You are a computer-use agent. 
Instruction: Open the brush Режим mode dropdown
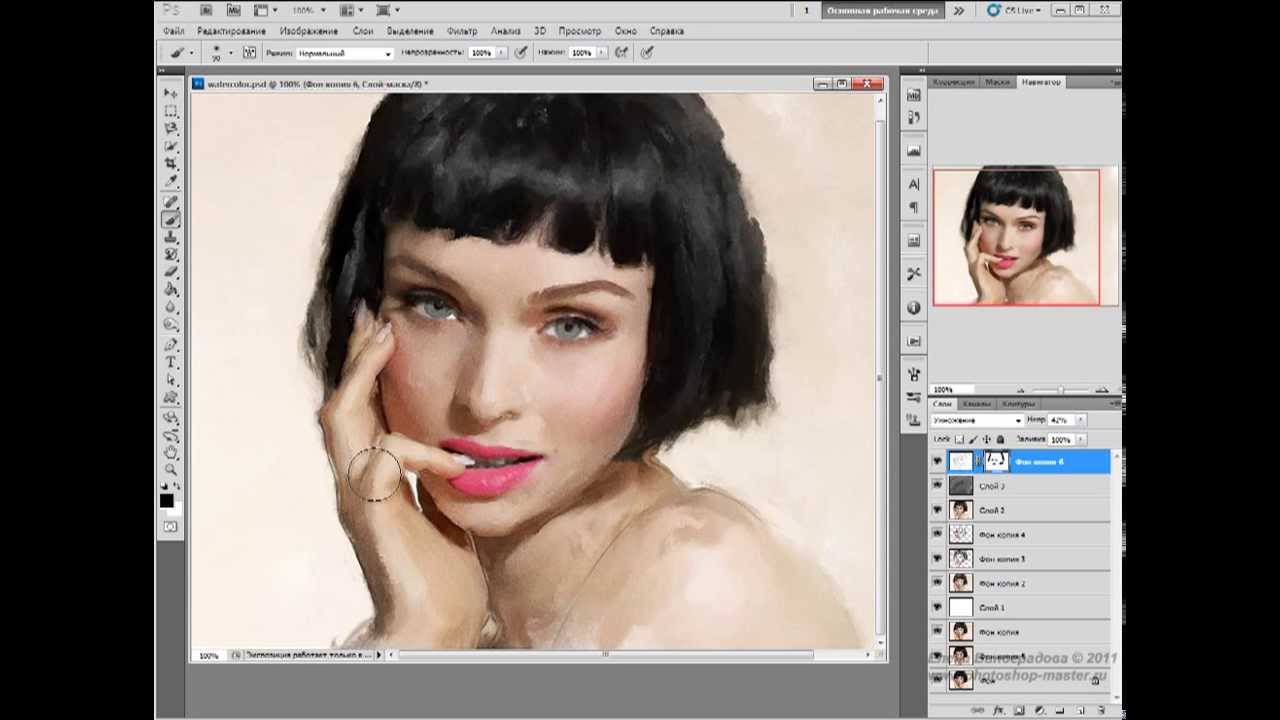click(344, 53)
